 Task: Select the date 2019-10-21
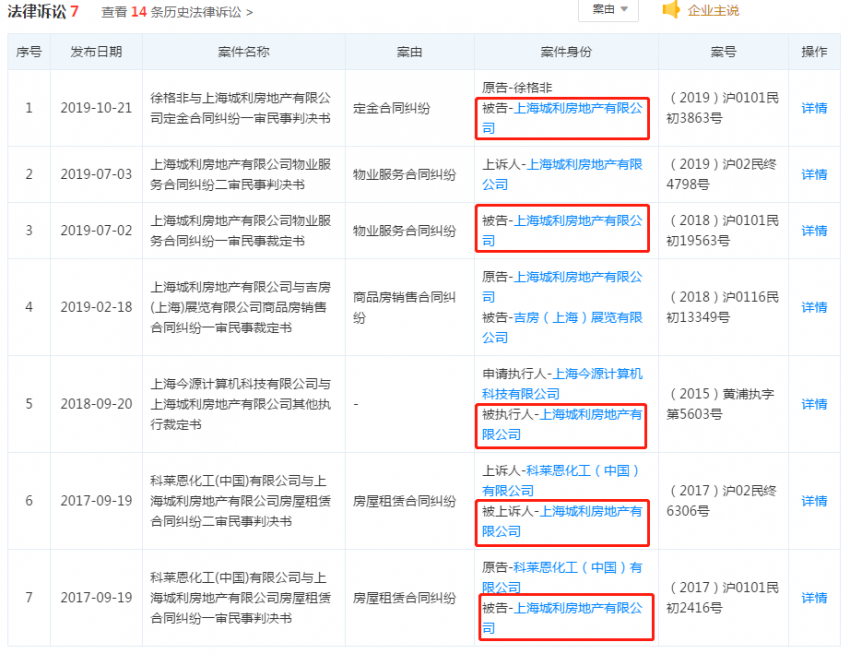96,108
